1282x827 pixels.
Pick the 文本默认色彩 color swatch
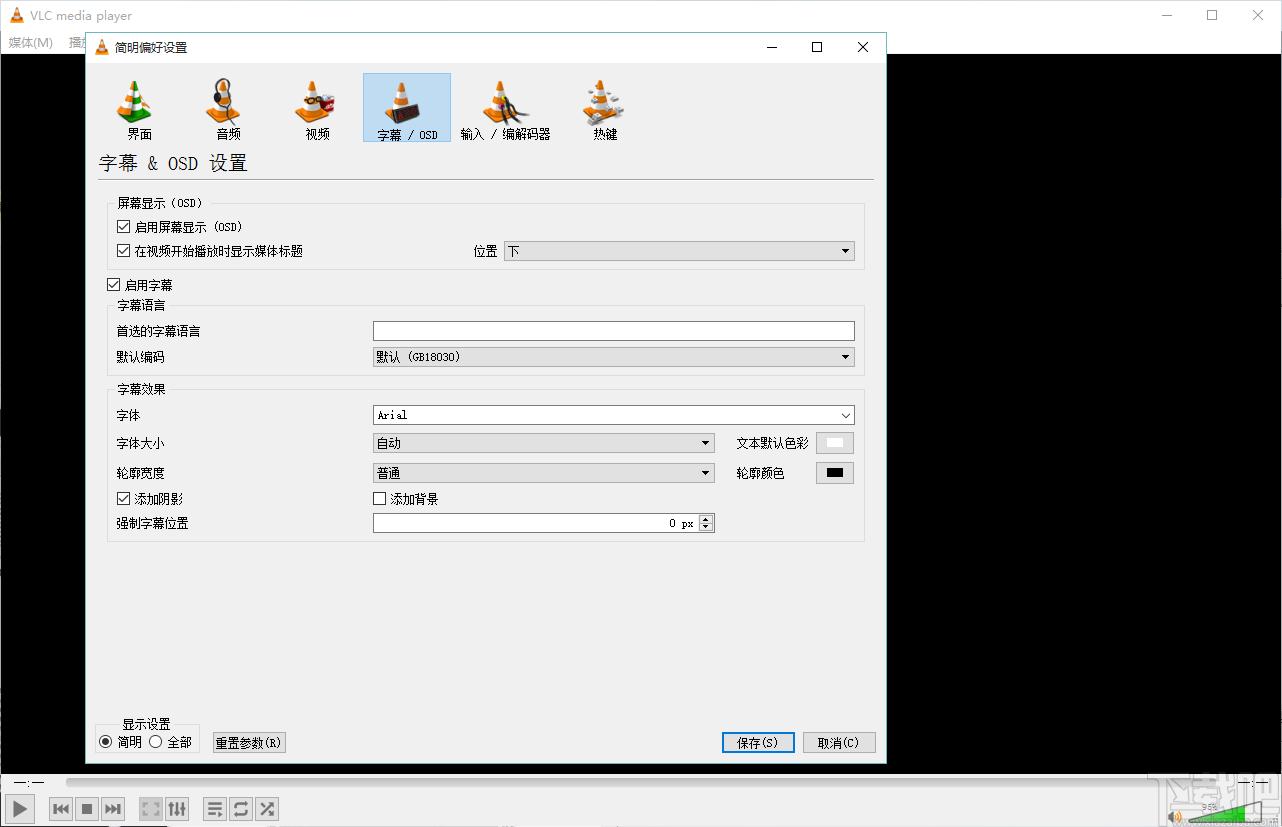(x=835, y=443)
